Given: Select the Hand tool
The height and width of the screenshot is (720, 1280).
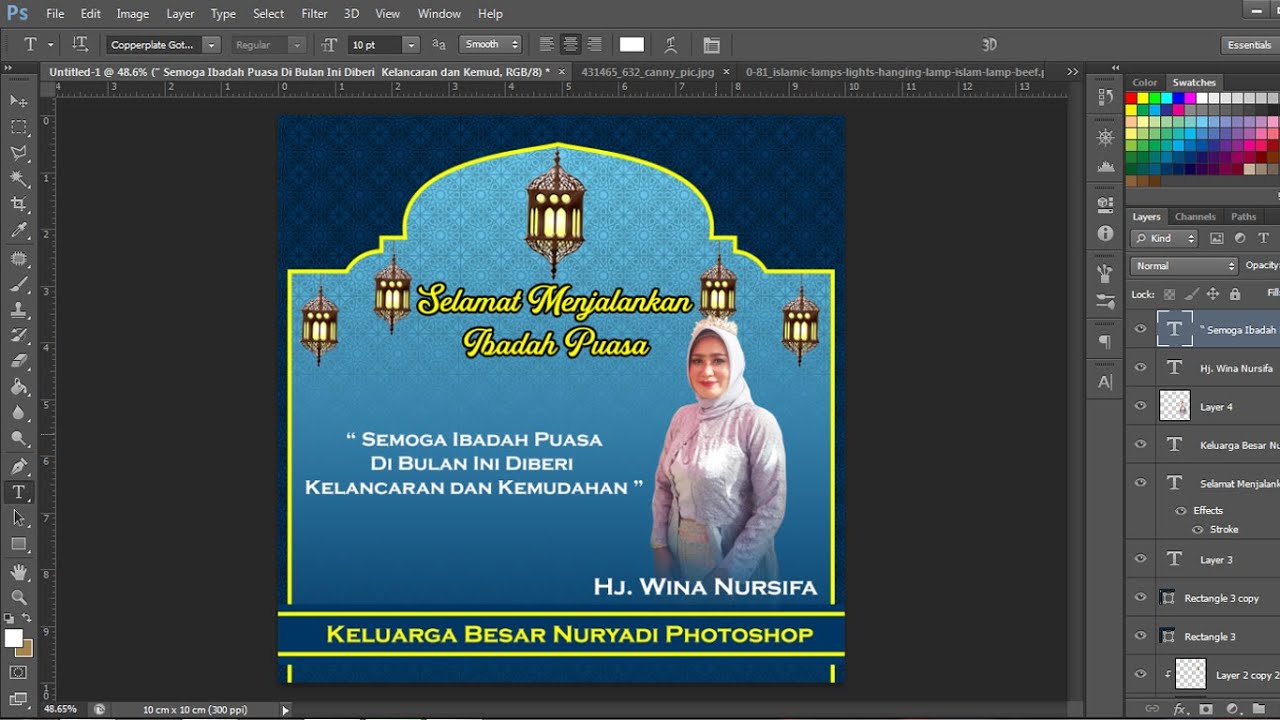Looking at the screenshot, I should click(18, 572).
